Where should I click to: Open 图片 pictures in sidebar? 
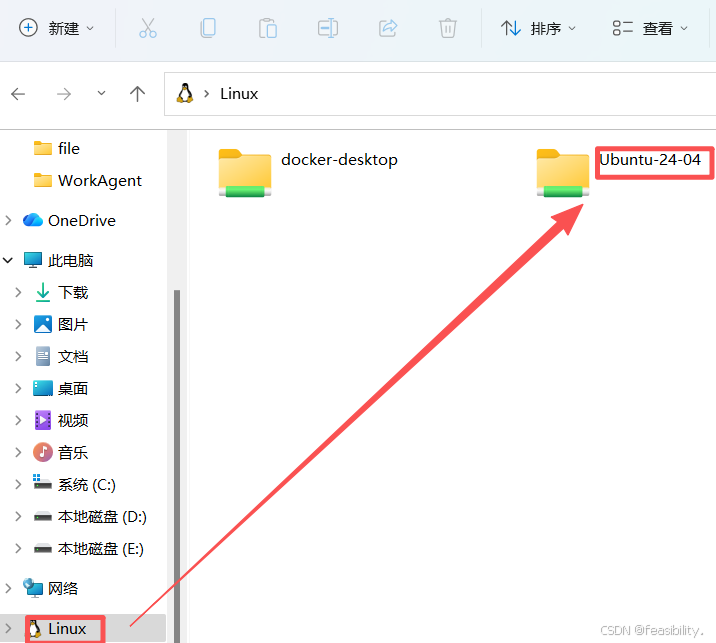tap(61, 325)
